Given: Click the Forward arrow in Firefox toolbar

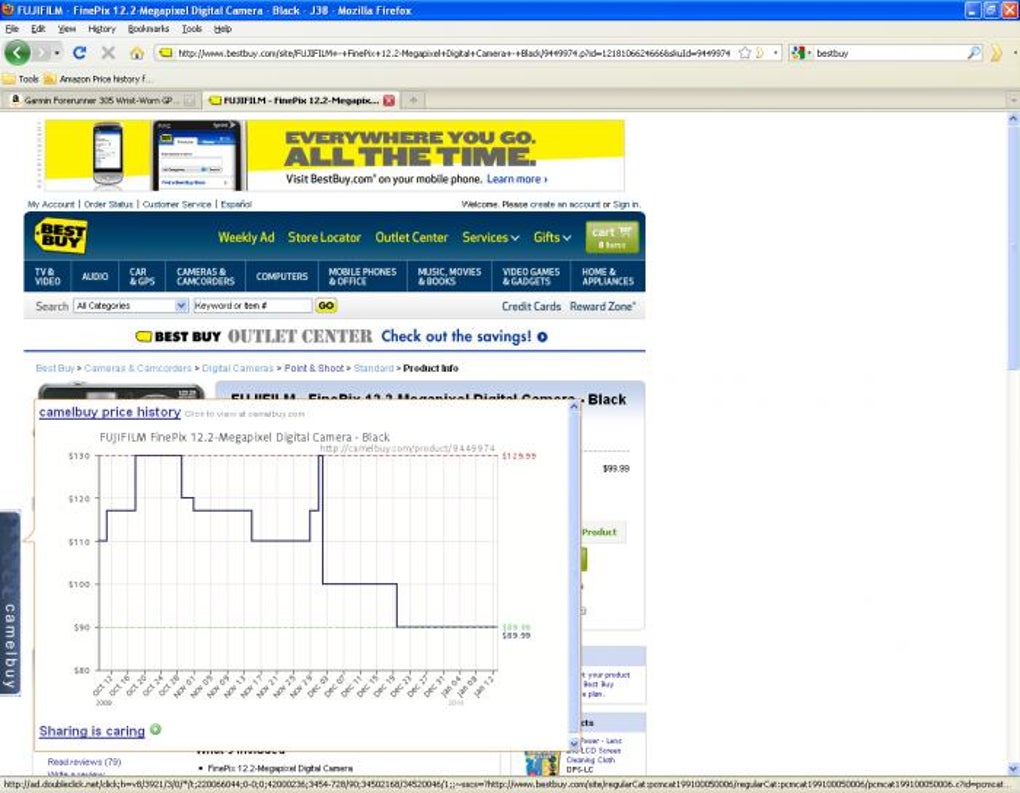Looking at the screenshot, I should pos(42,53).
